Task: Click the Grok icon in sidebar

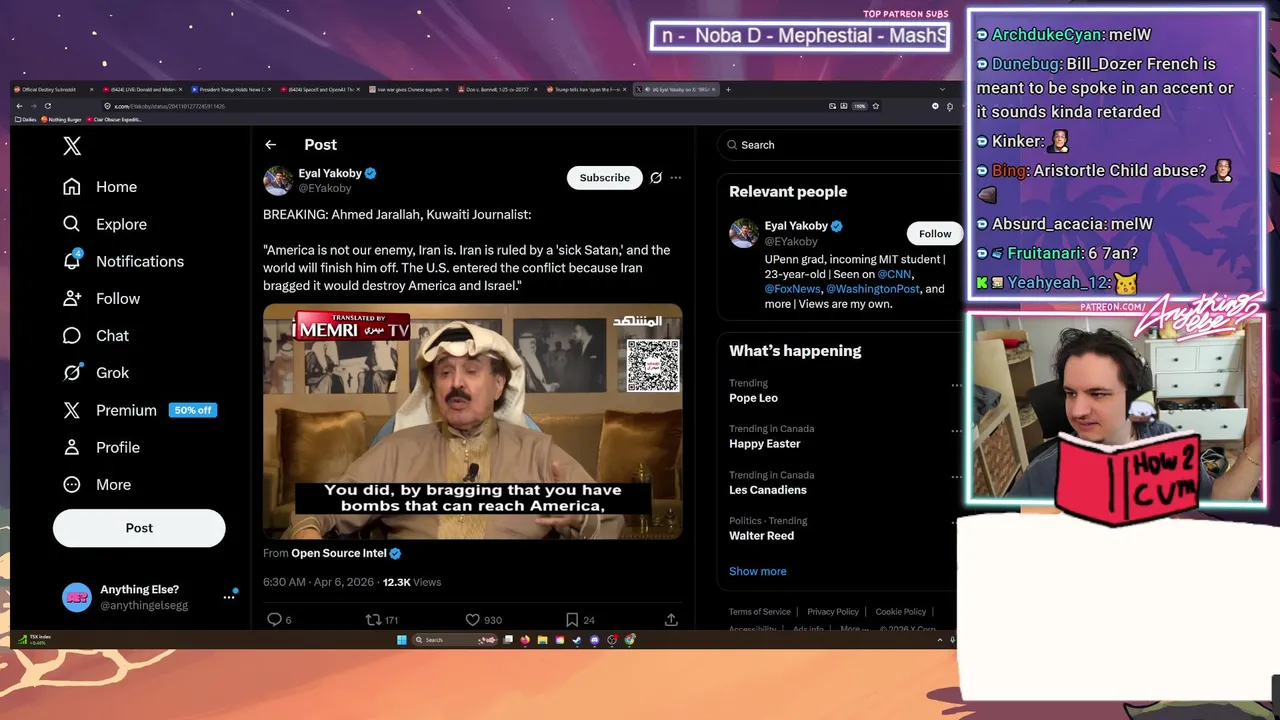Action: click(x=72, y=372)
